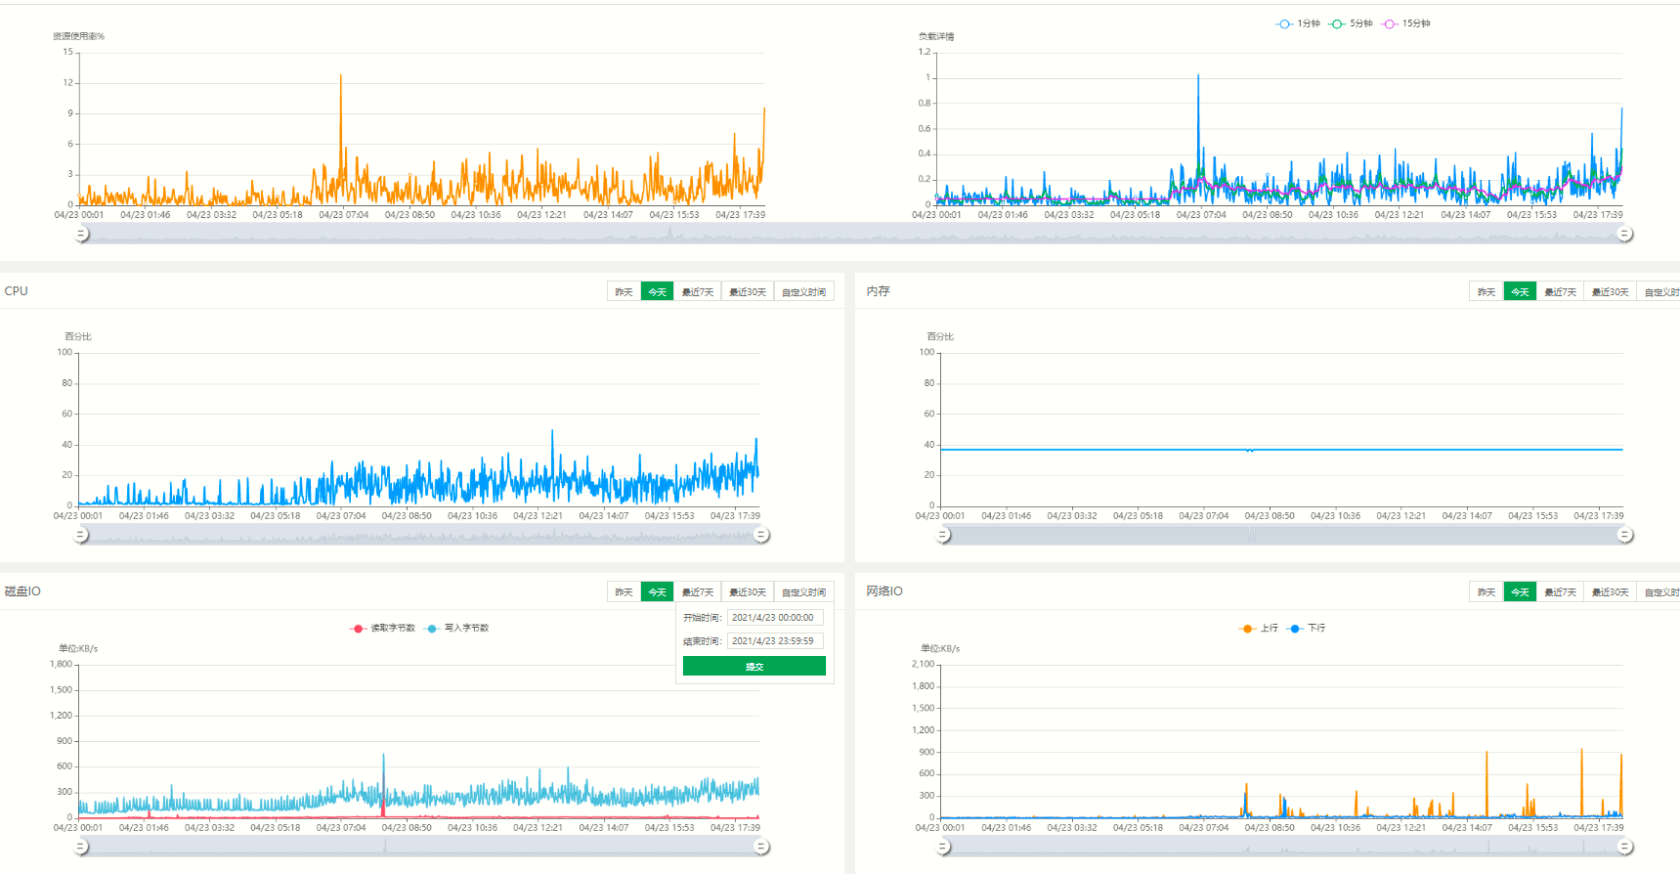Click the 网络IO panel title
This screenshot has height=874, width=1680.
click(x=884, y=591)
